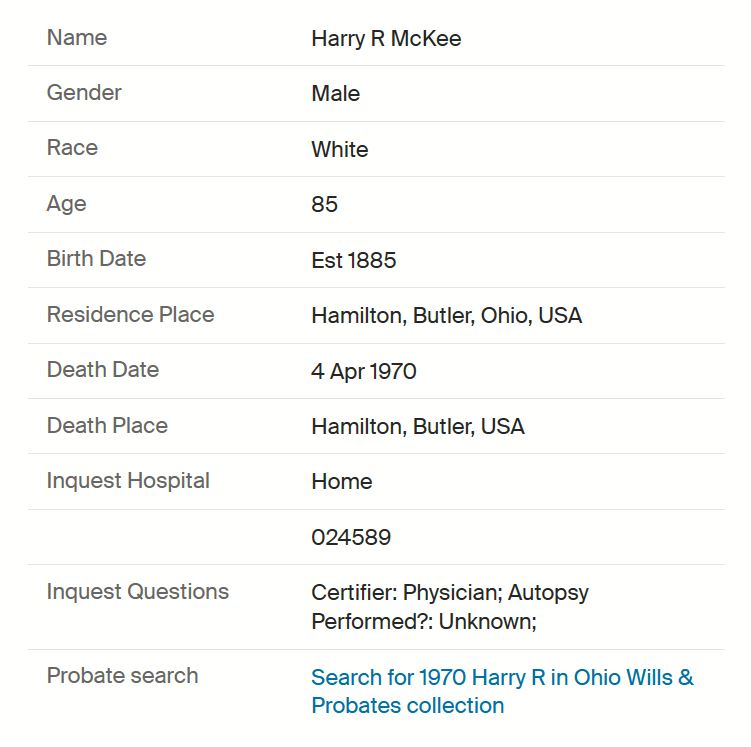Screen dimensions: 751x747
Task: Click the Death Place label
Action: pyautogui.click(x=107, y=425)
